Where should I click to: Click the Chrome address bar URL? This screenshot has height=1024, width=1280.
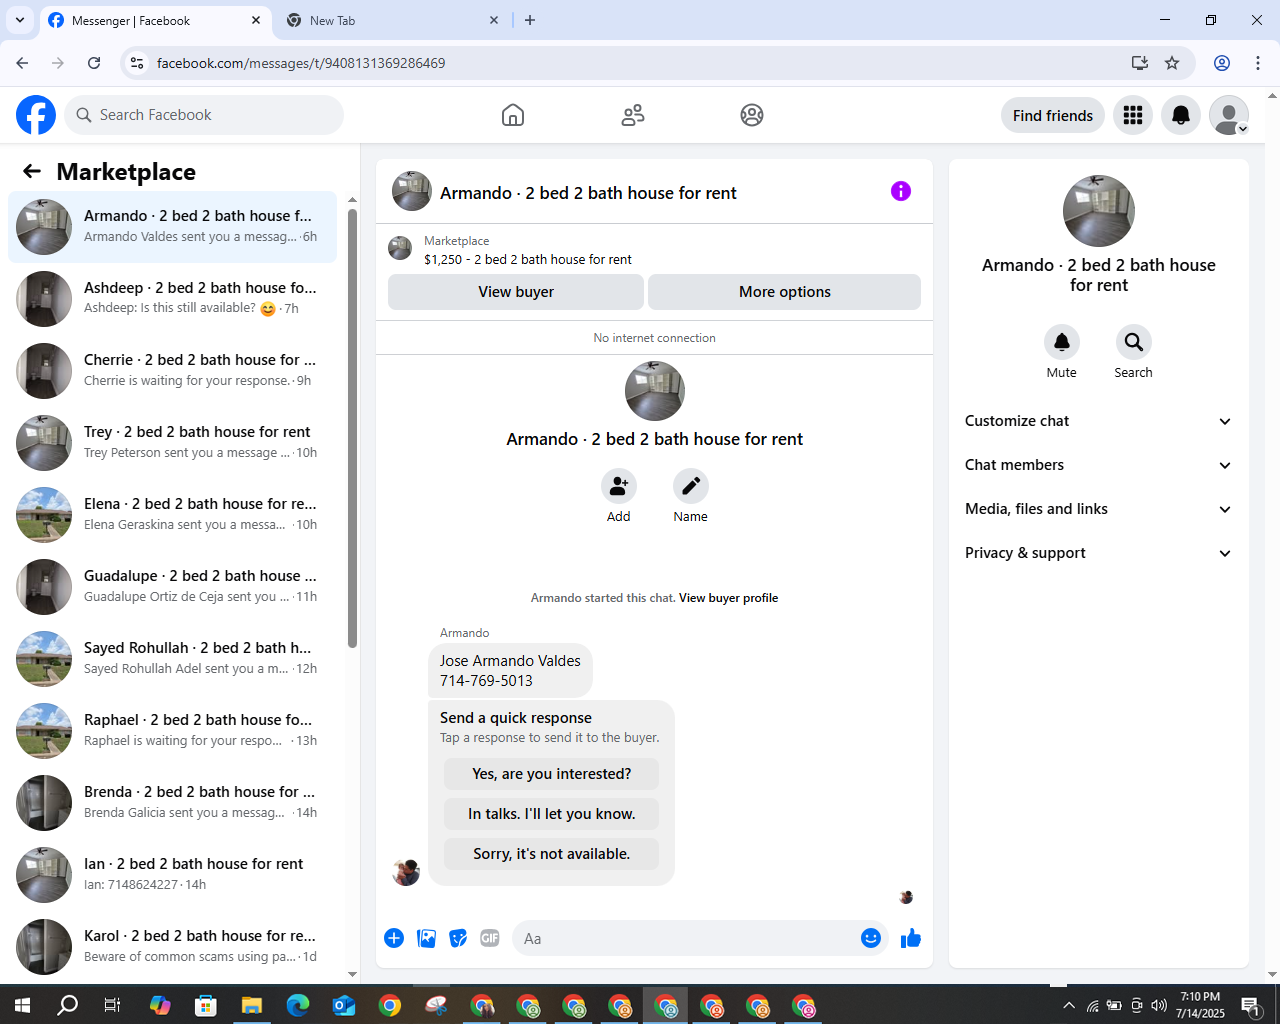pyautogui.click(x=301, y=63)
